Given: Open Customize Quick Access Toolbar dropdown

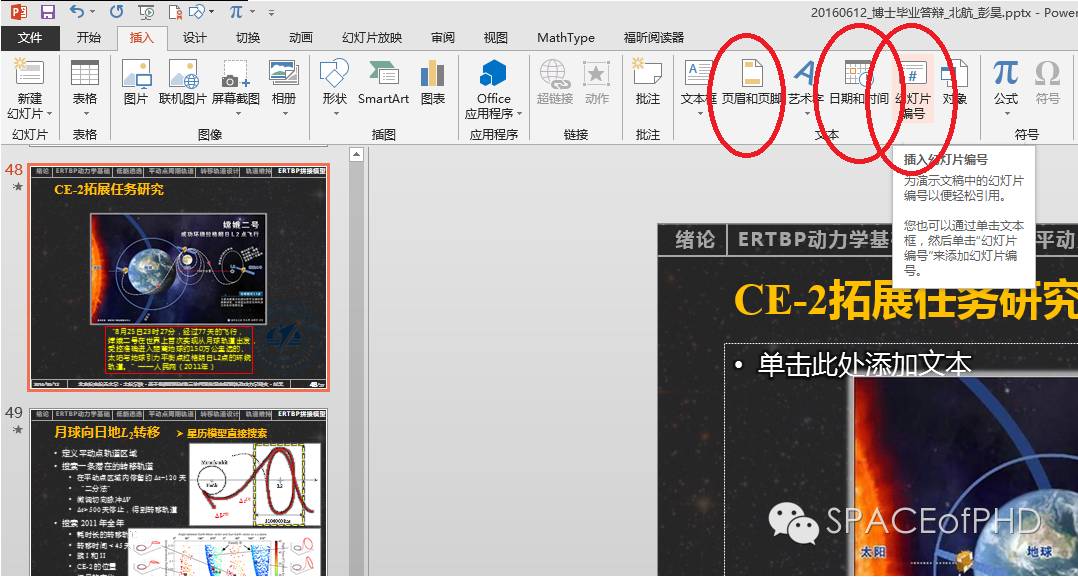Looking at the screenshot, I should tap(272, 12).
